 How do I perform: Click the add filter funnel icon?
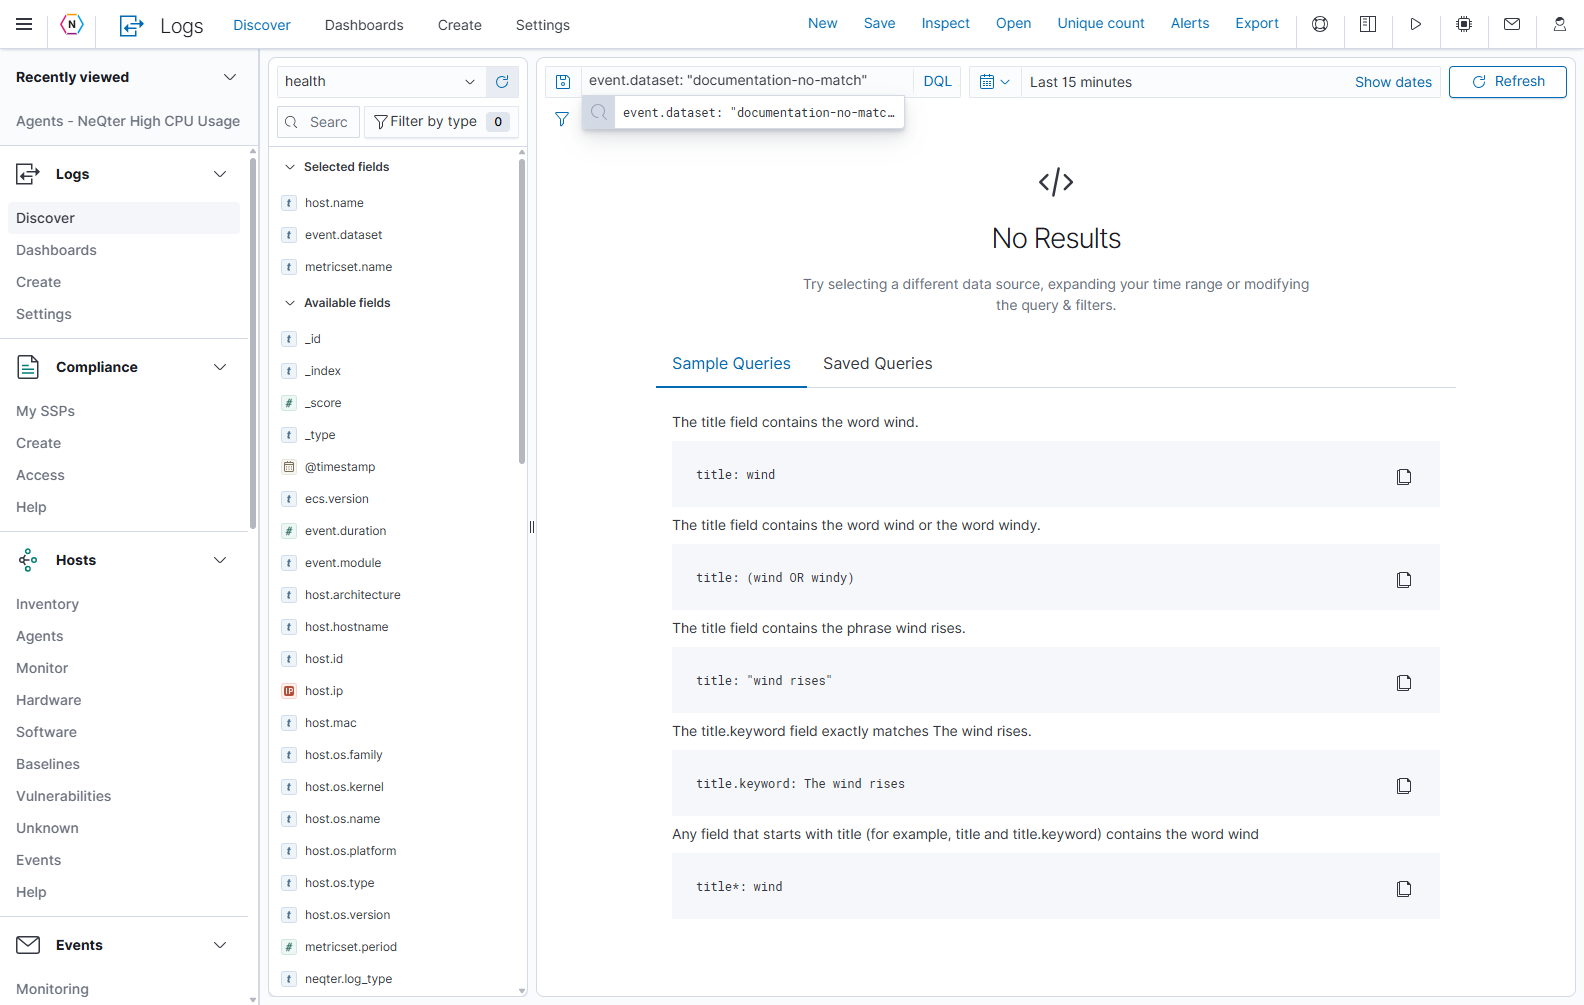click(562, 119)
